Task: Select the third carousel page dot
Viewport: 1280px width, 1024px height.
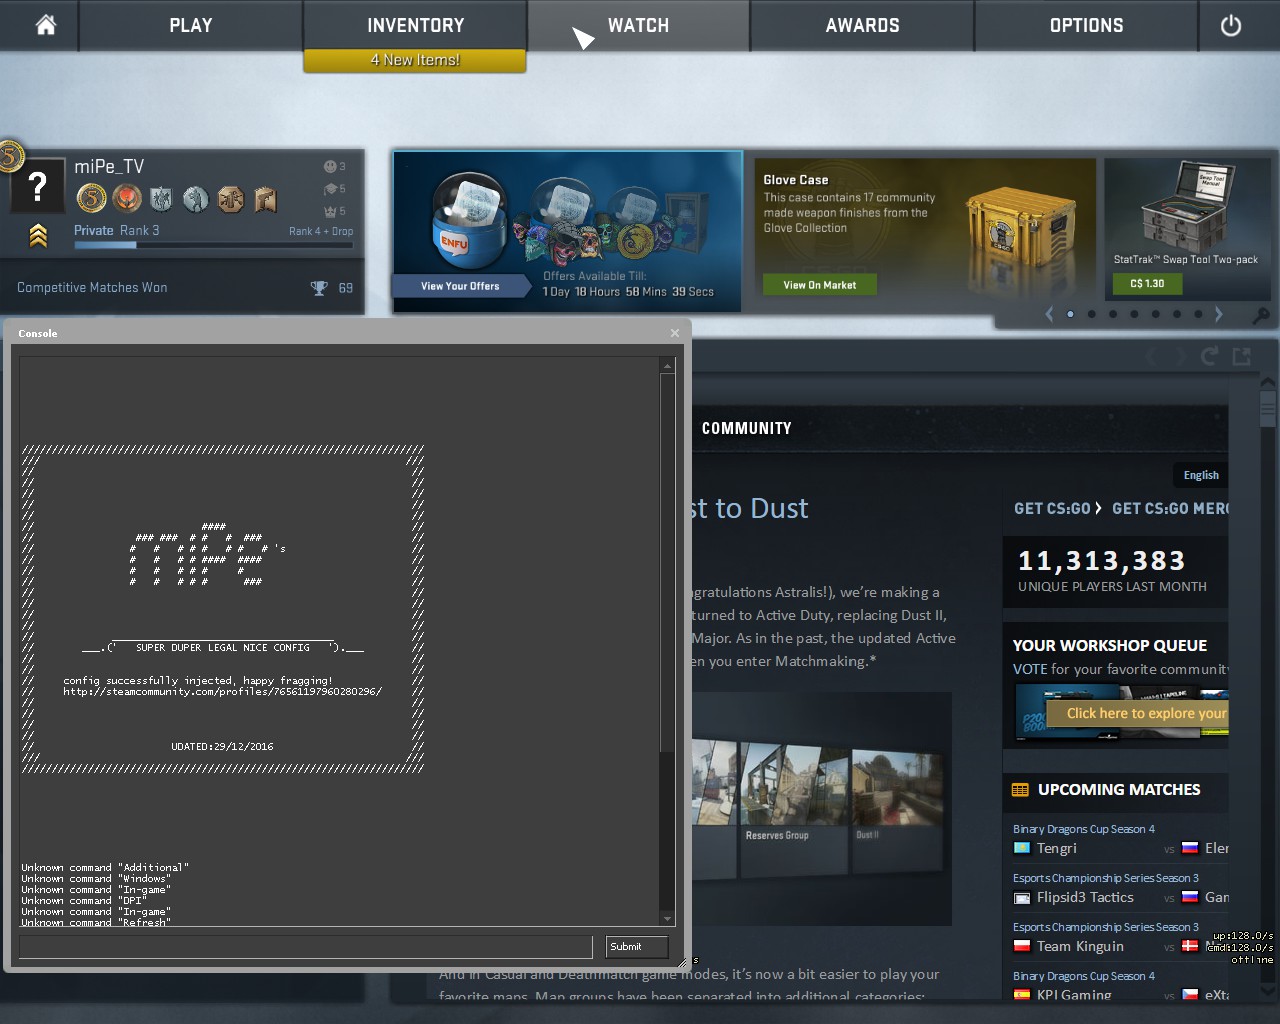Action: tap(1113, 314)
